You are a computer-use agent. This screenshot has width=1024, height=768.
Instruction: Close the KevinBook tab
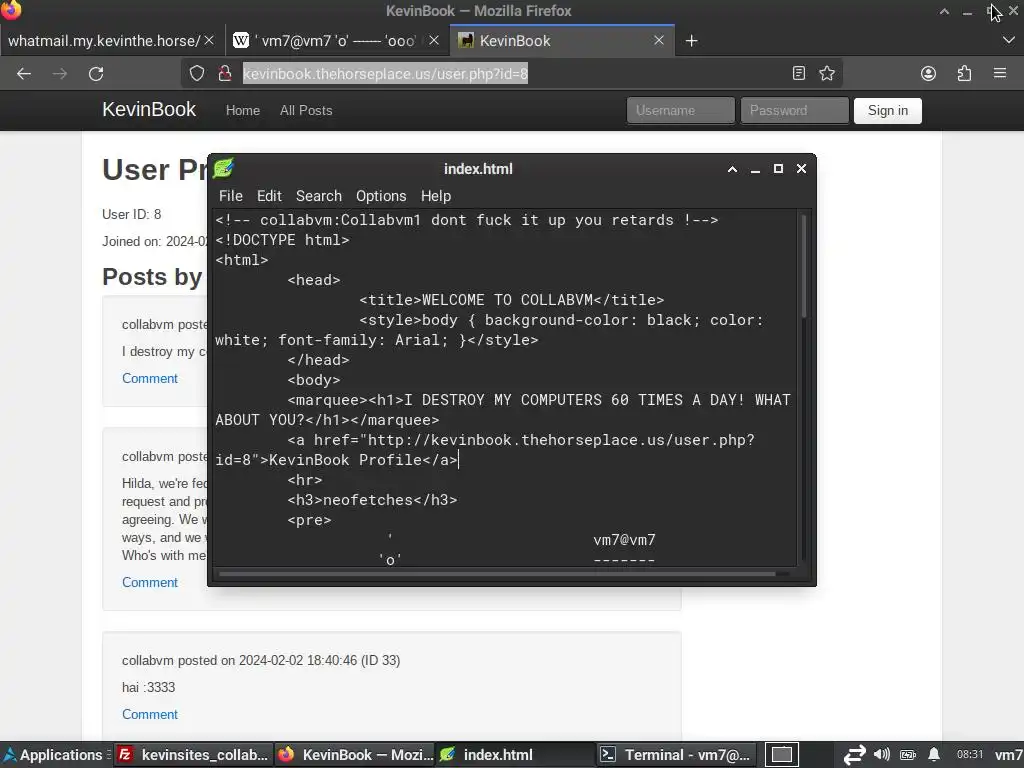[659, 40]
